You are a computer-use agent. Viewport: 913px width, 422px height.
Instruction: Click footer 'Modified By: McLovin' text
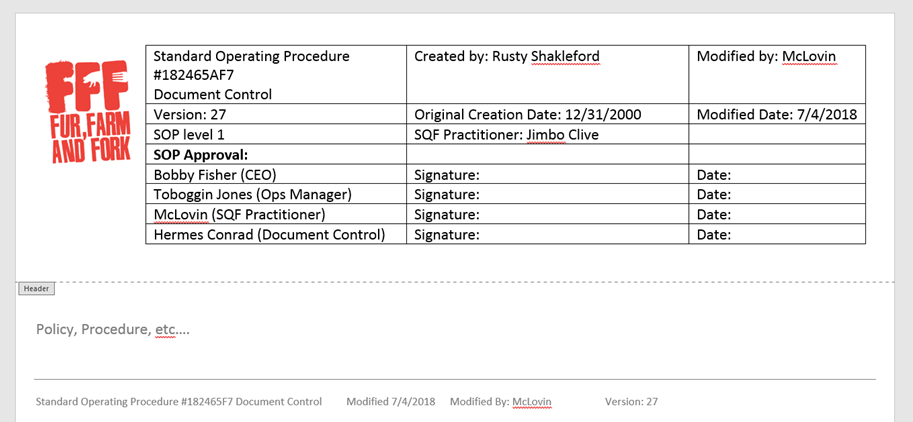click(x=501, y=402)
